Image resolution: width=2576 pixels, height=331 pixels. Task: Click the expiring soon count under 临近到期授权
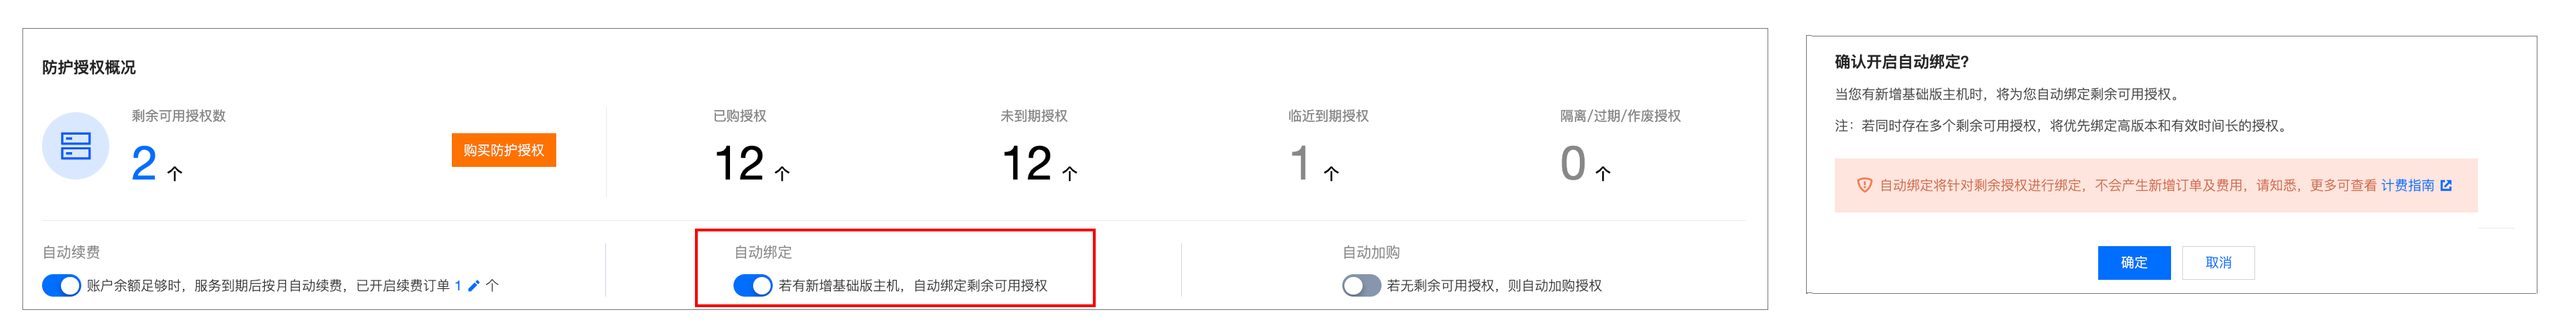(x=1299, y=164)
